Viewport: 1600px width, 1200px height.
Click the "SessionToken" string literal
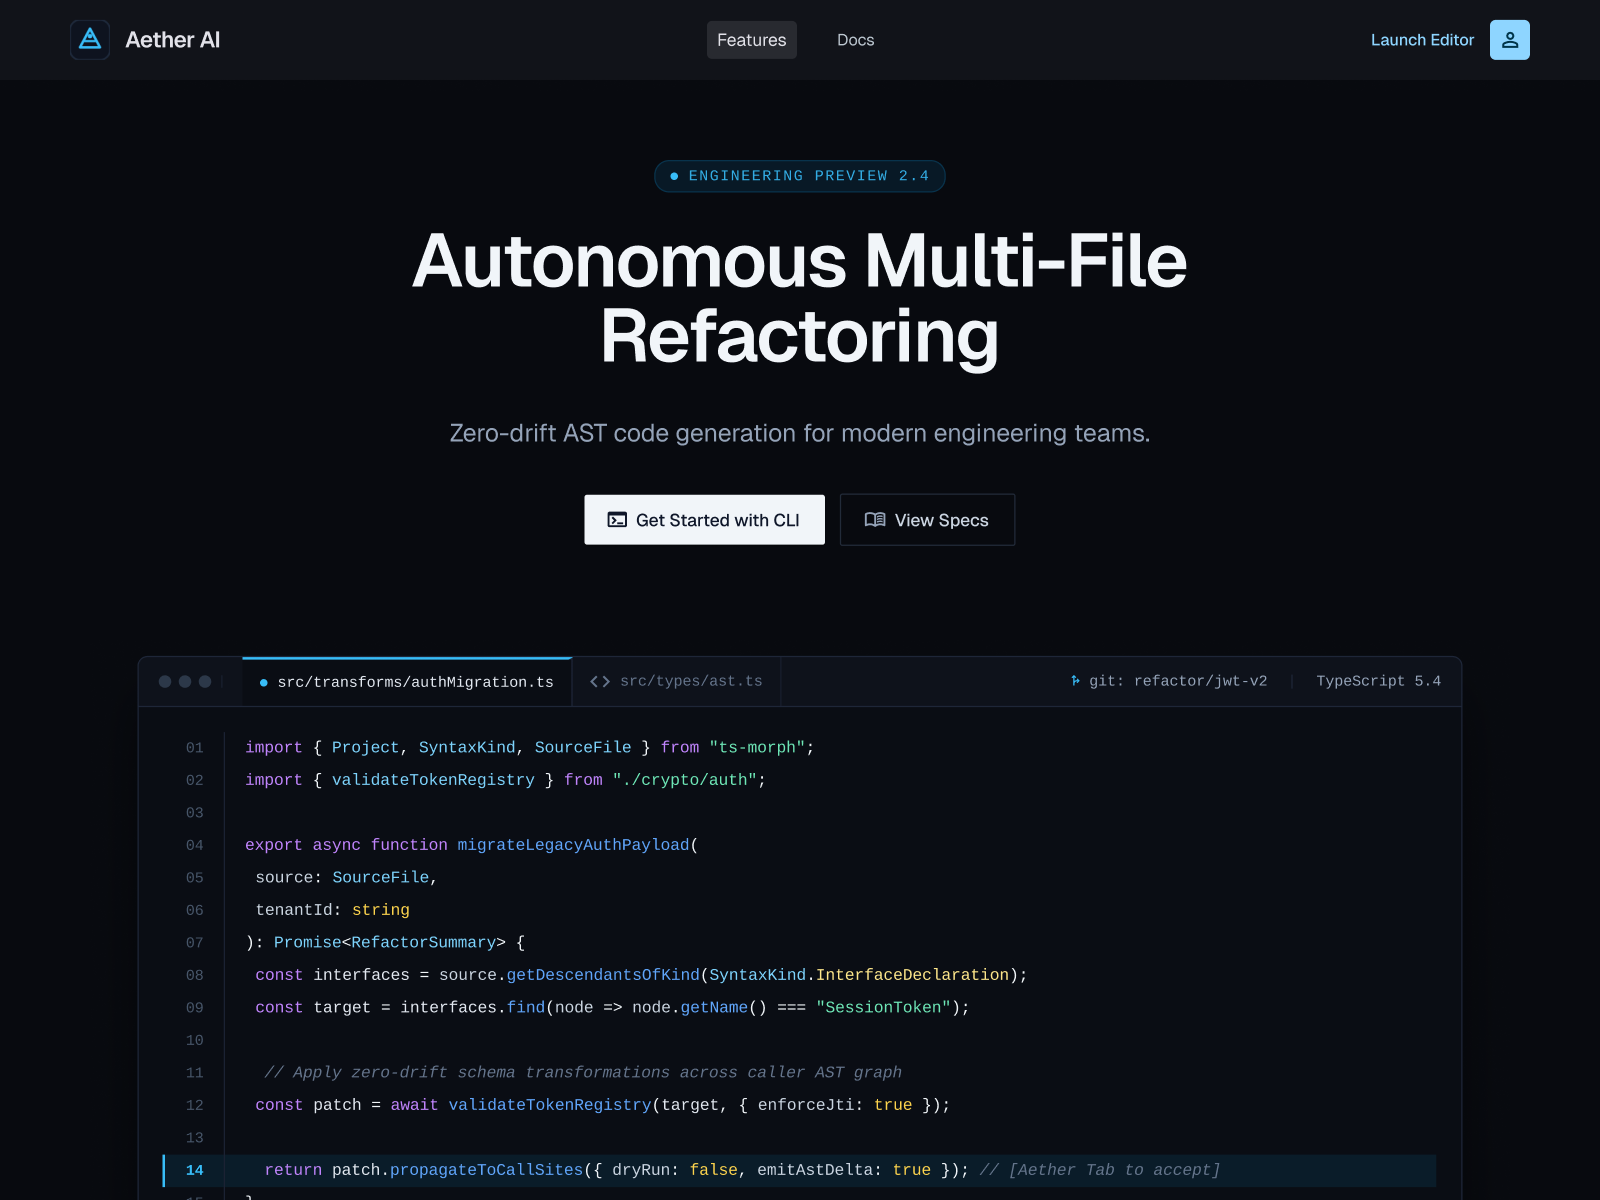883,1008
